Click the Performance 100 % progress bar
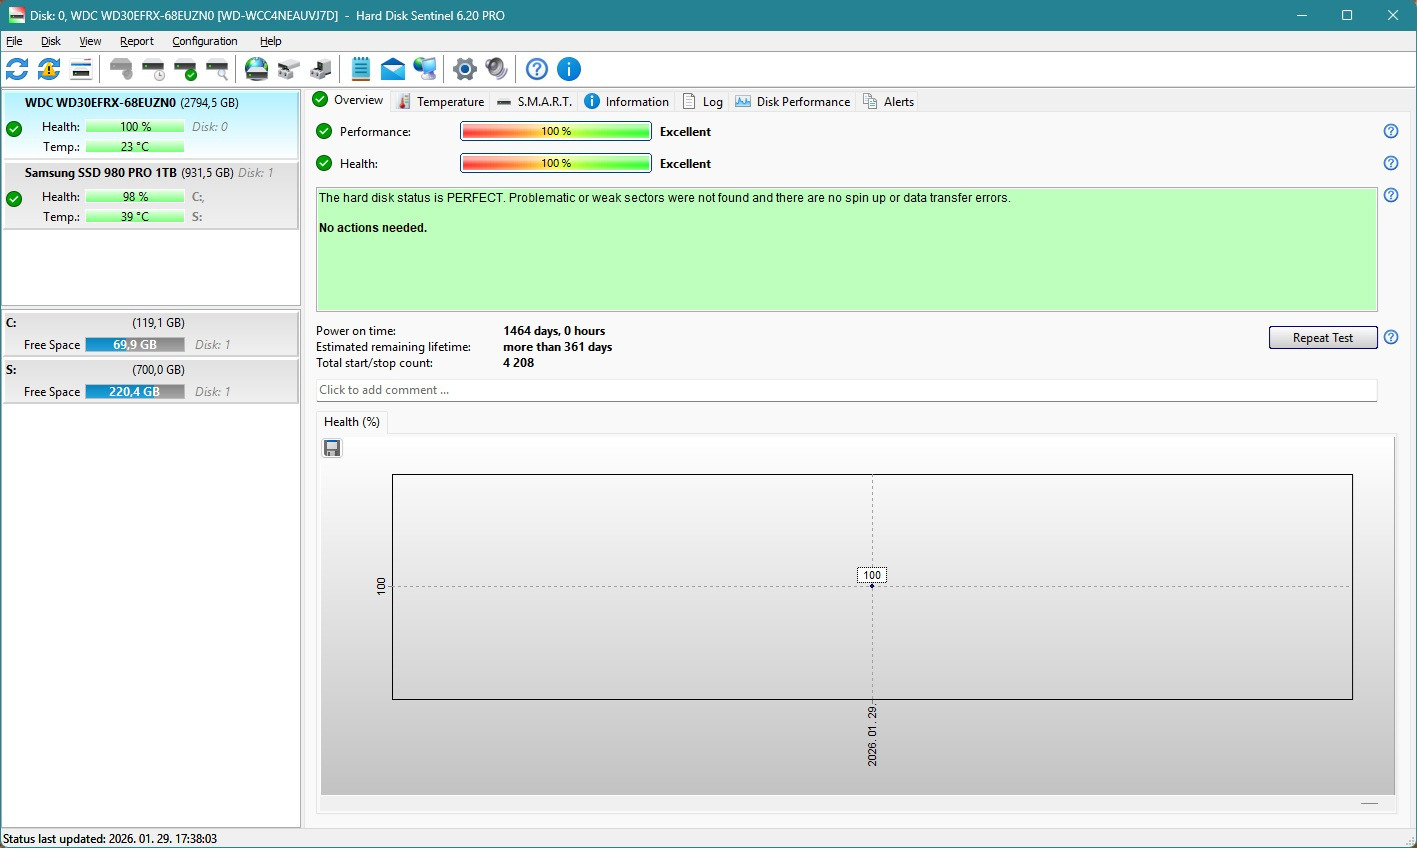This screenshot has height=849, width=1417. pyautogui.click(x=556, y=131)
